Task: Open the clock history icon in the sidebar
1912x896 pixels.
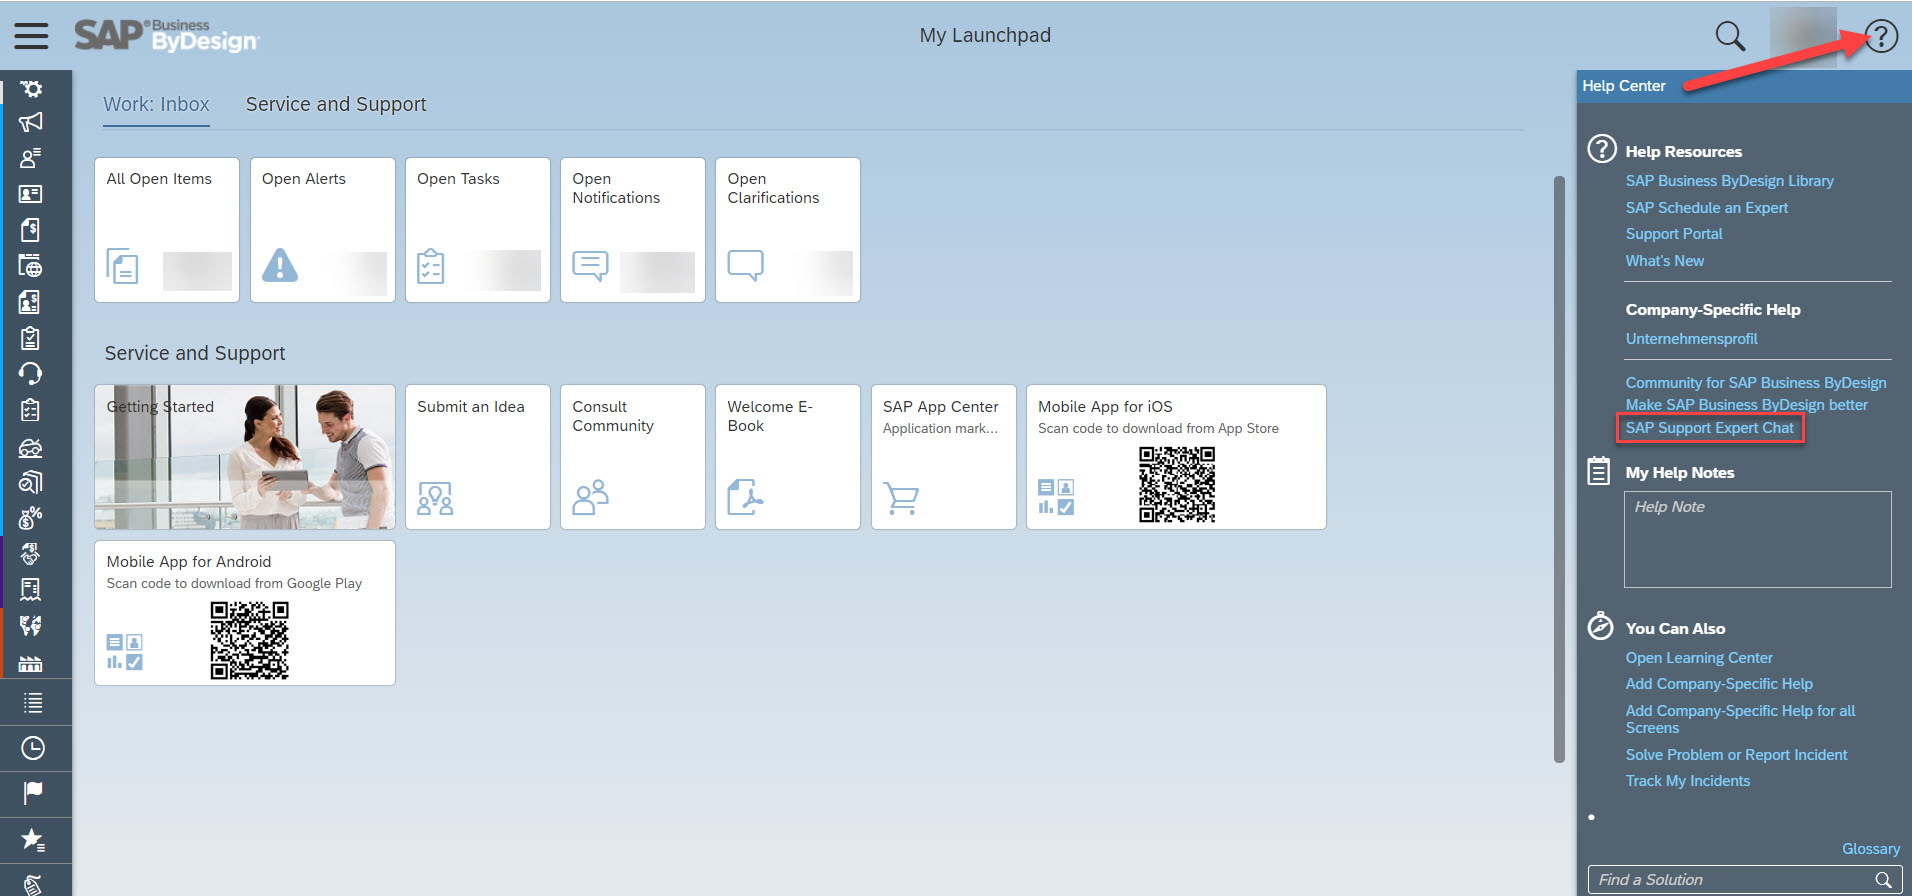Action: click(x=33, y=748)
